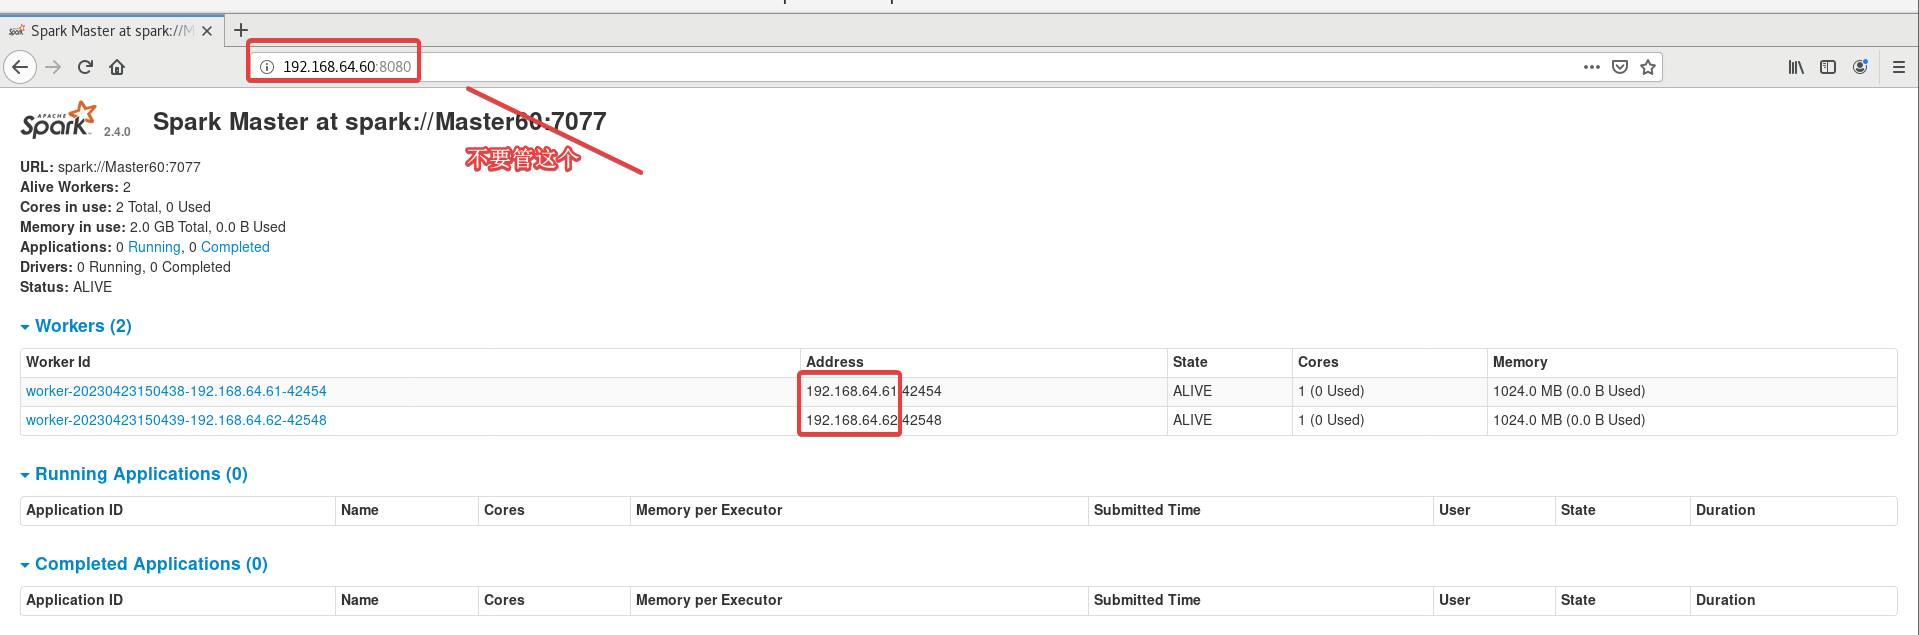This screenshot has height=635, width=1919.
Task: Reload the Spark Master page
Action: tap(85, 67)
